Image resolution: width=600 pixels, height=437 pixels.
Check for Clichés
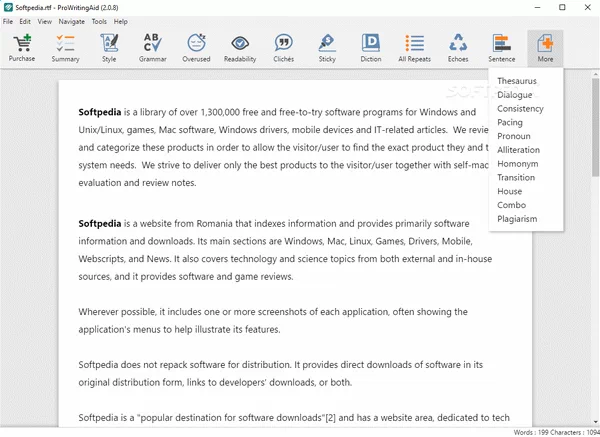pos(284,48)
